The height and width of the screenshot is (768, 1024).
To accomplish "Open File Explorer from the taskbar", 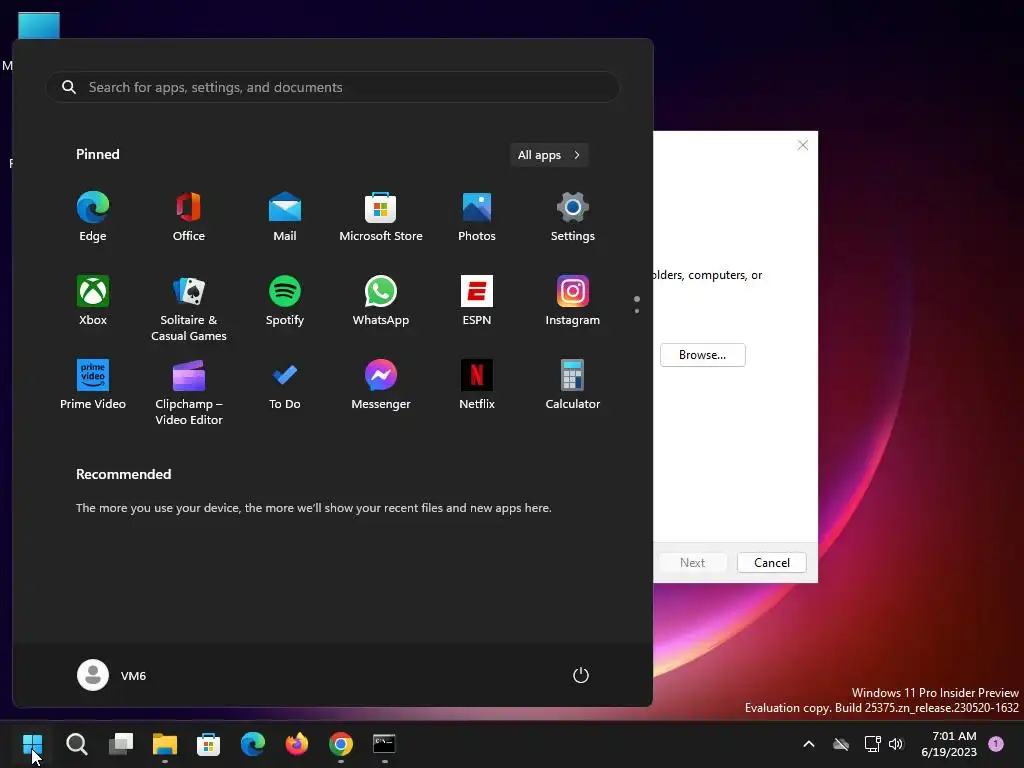I will point(165,743).
